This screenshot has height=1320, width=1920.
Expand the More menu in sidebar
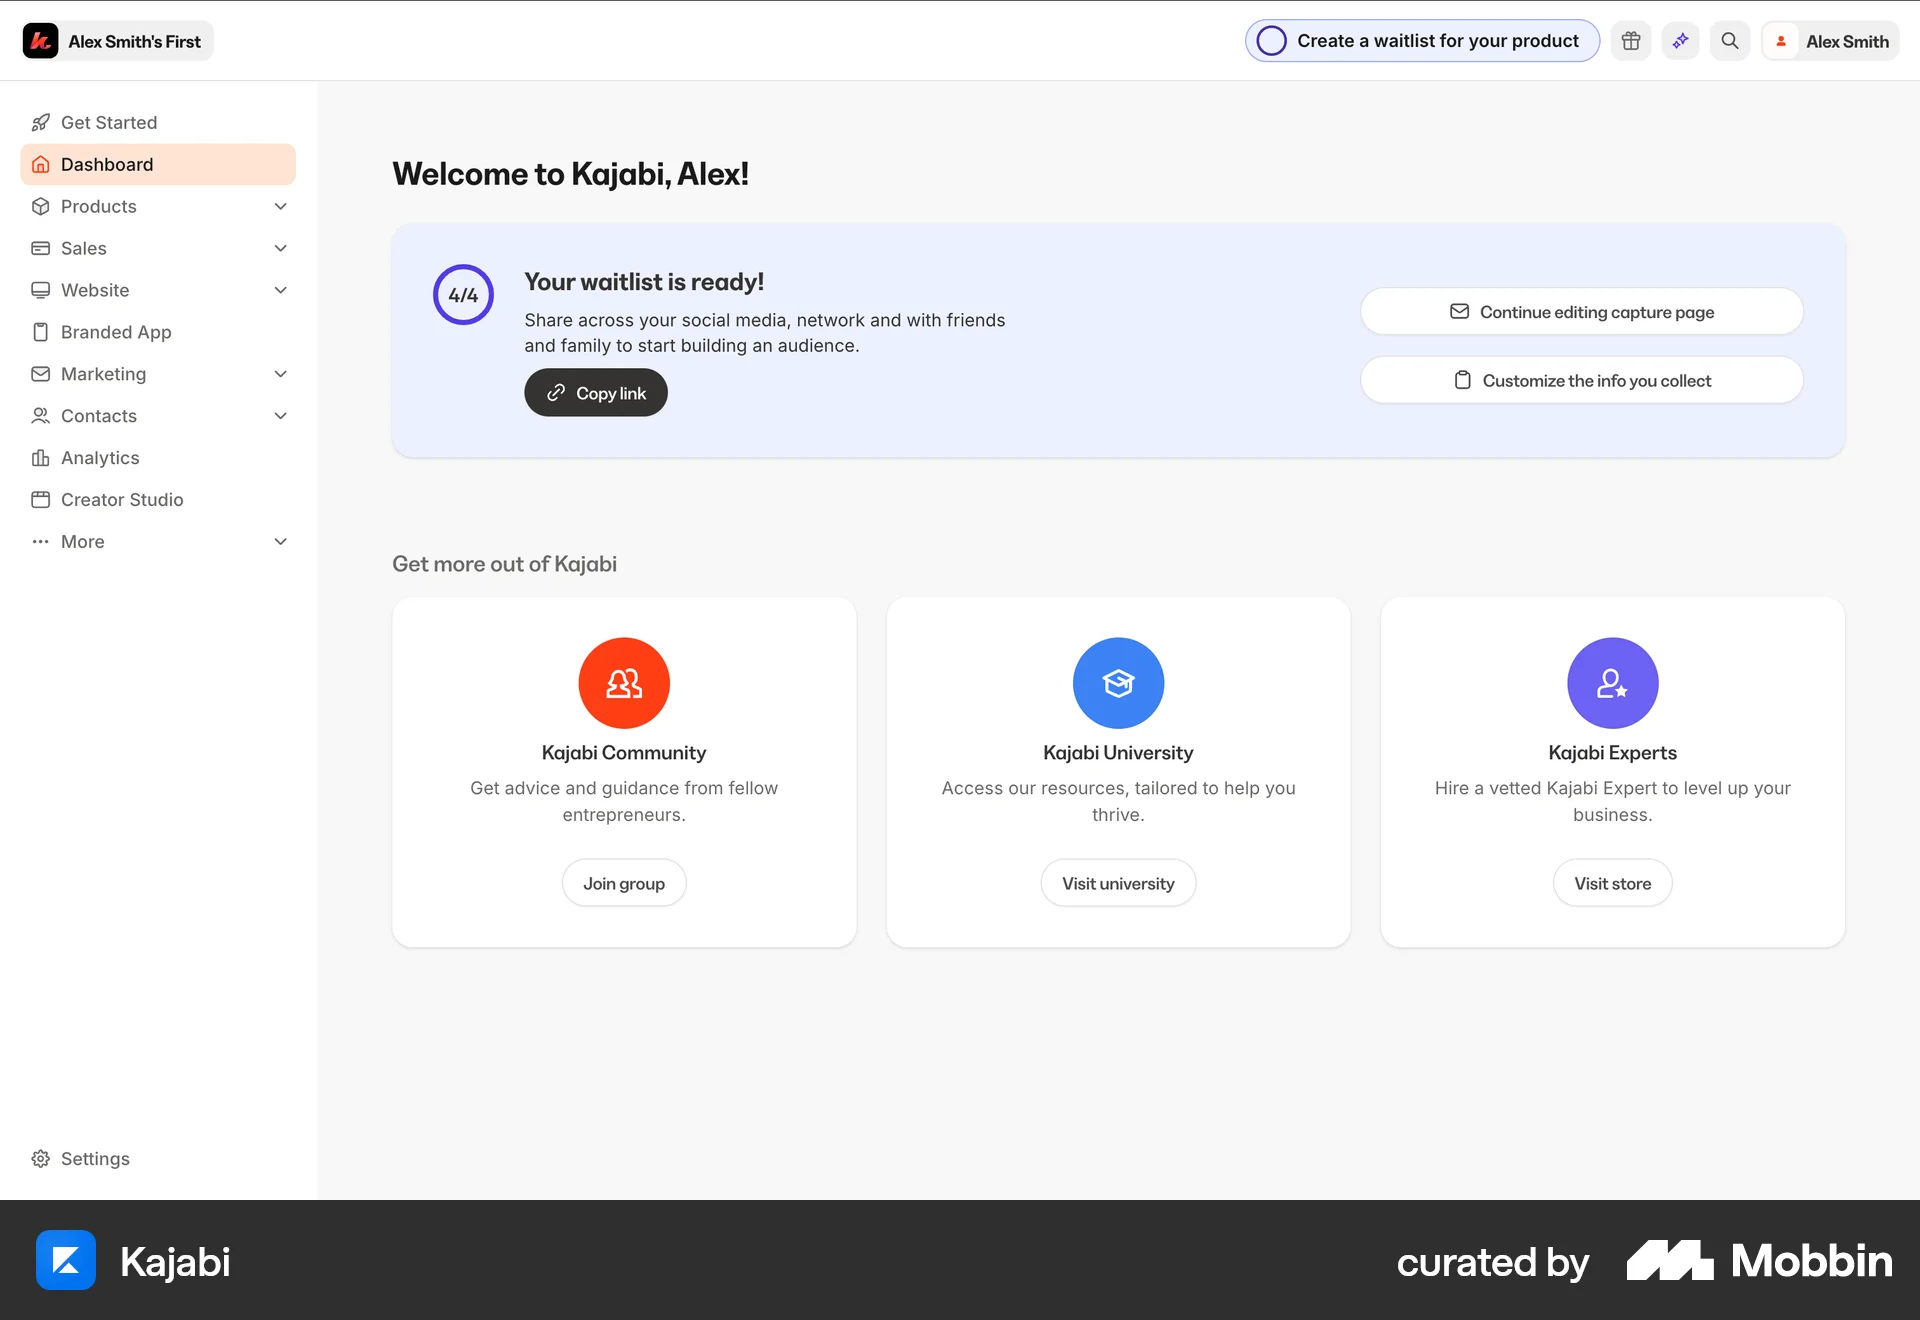pos(281,541)
